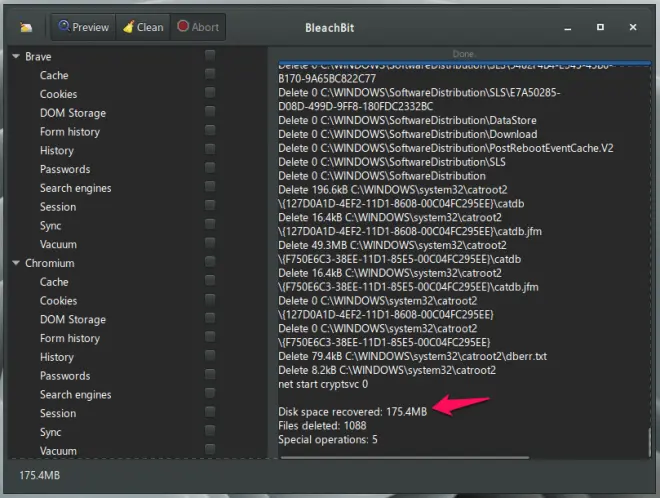Select Form history under Brave

pos(70,132)
